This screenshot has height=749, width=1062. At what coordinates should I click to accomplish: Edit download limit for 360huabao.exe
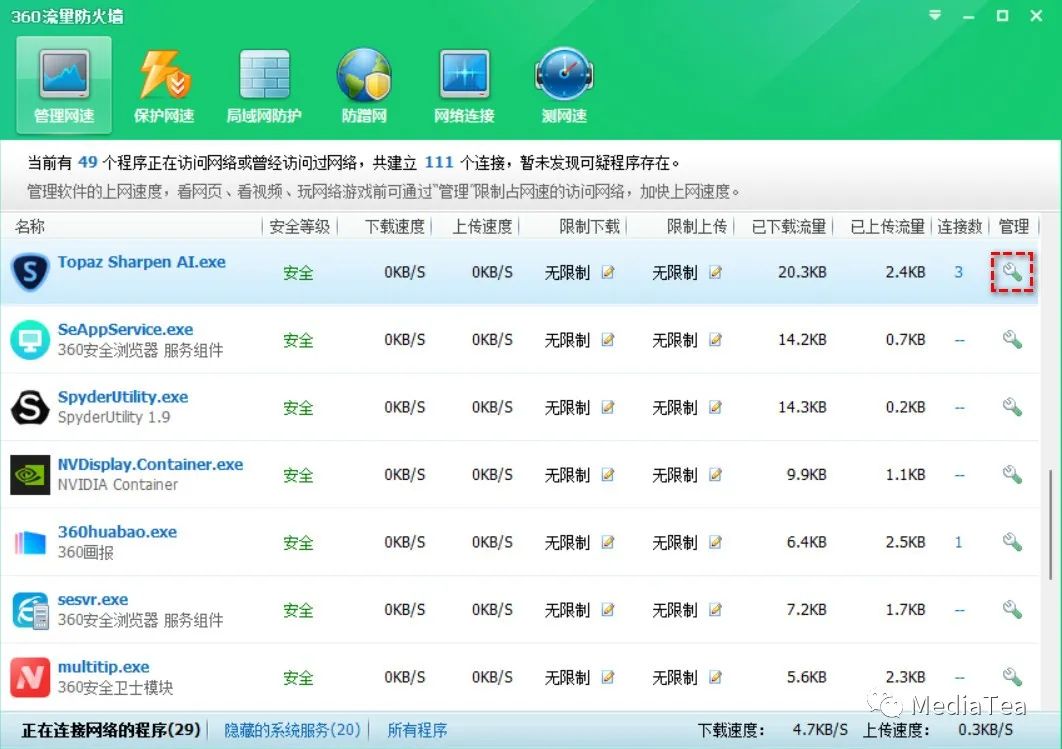[x=608, y=542]
